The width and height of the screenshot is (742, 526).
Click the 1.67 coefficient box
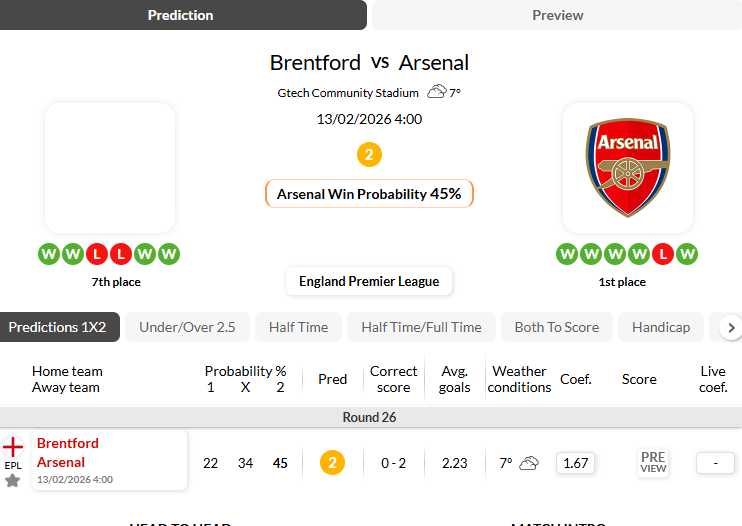click(x=575, y=463)
